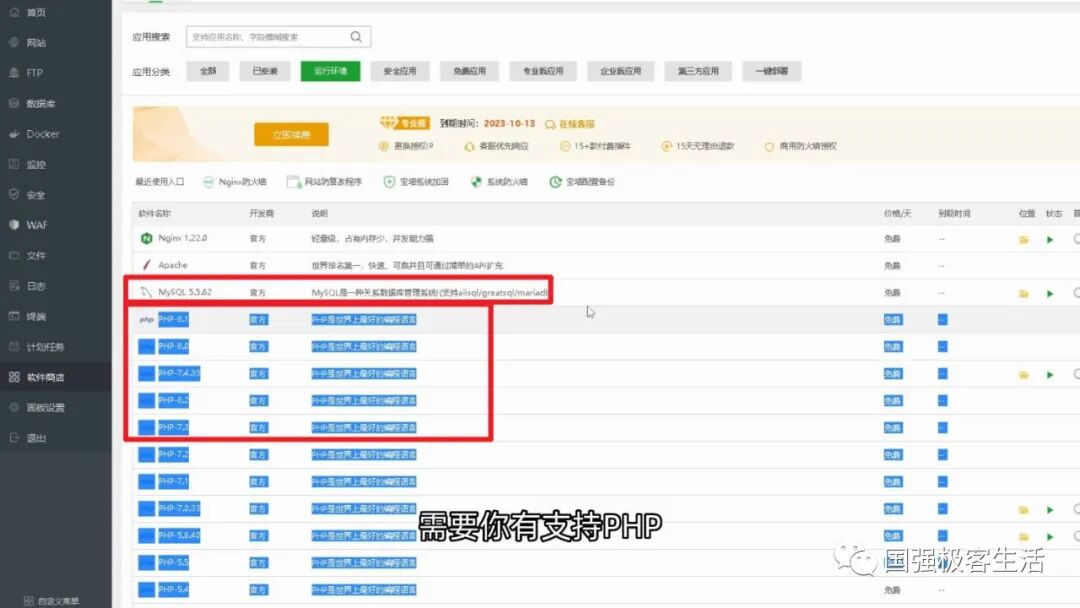Click the Apache software name
Viewport: 1080px width, 608px height.
point(173,265)
